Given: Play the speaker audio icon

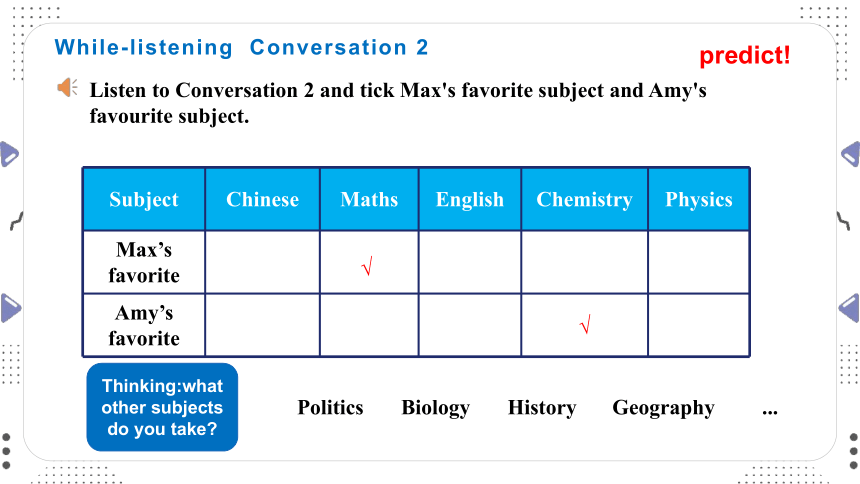Looking at the screenshot, I should pyautogui.click(x=67, y=88).
